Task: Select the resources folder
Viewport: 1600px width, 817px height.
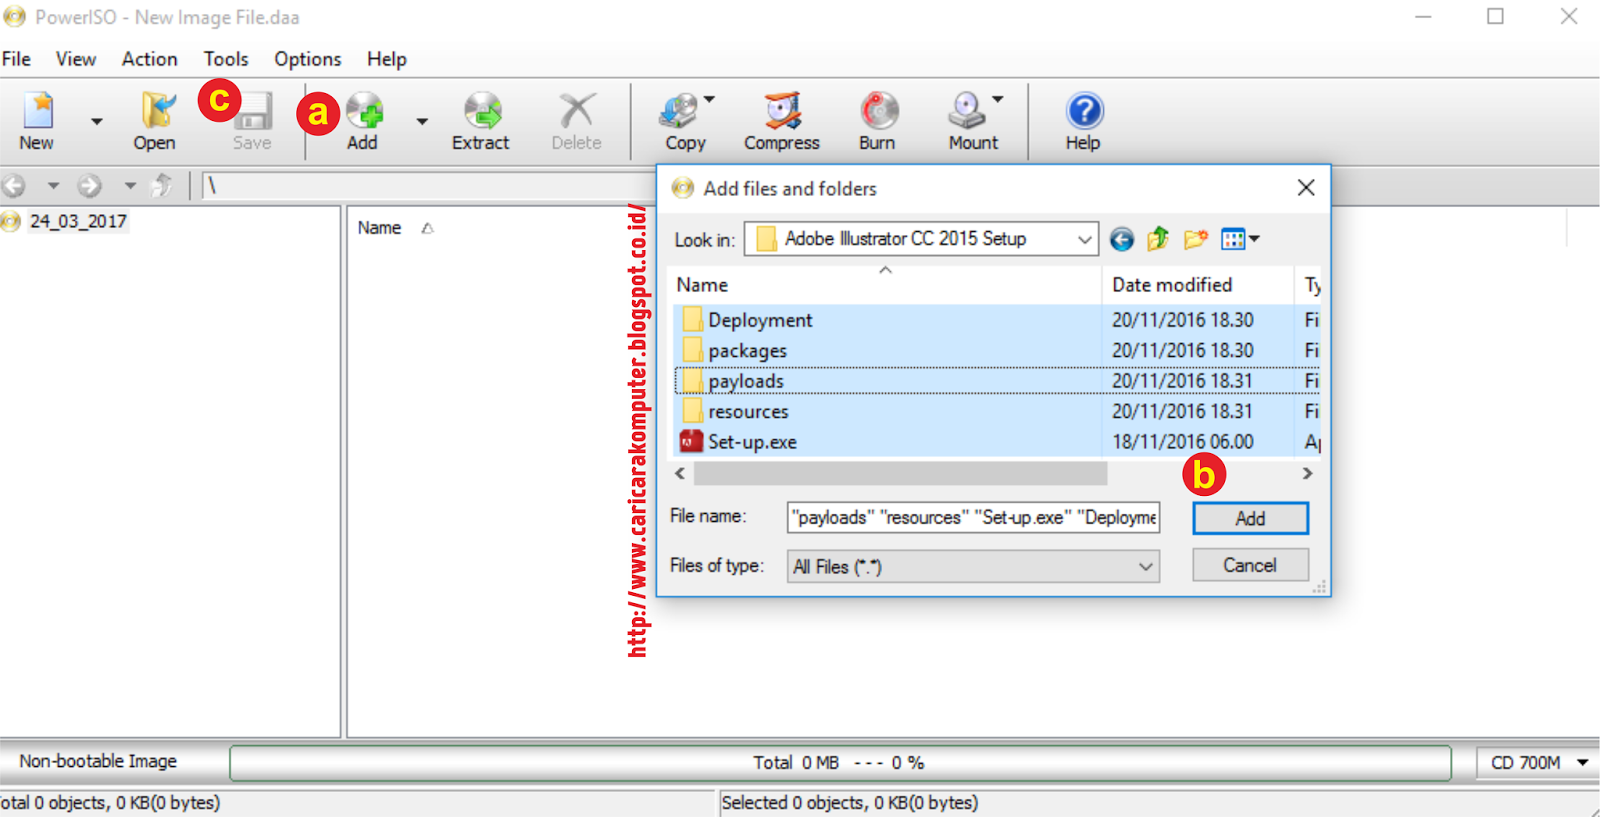Action: (x=748, y=412)
